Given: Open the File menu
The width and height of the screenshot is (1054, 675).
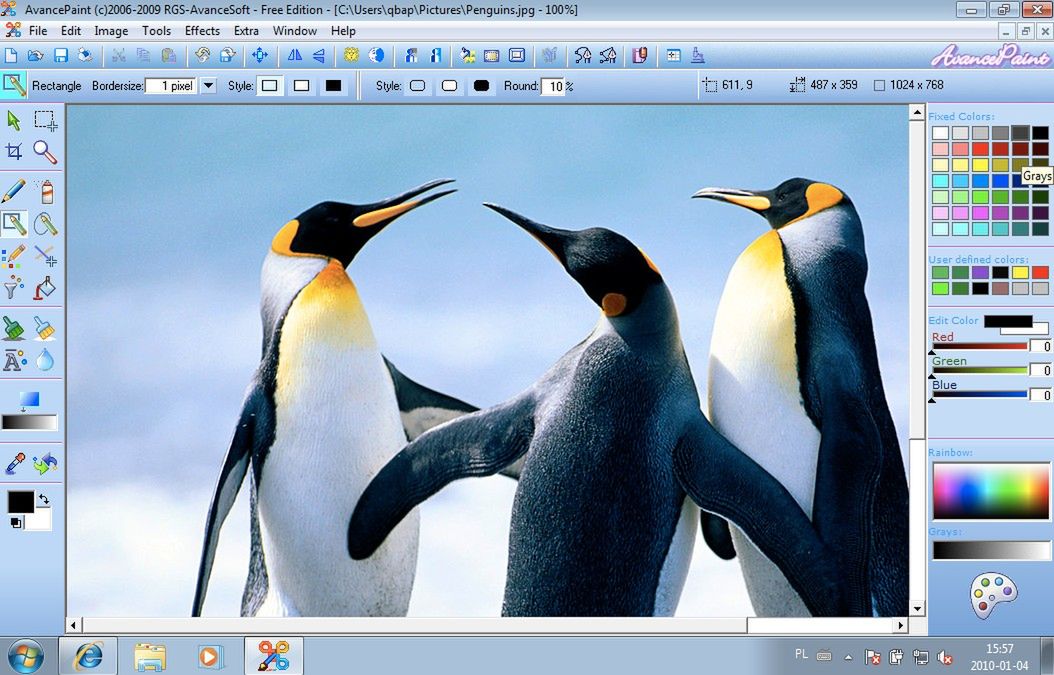Looking at the screenshot, I should click(x=38, y=31).
